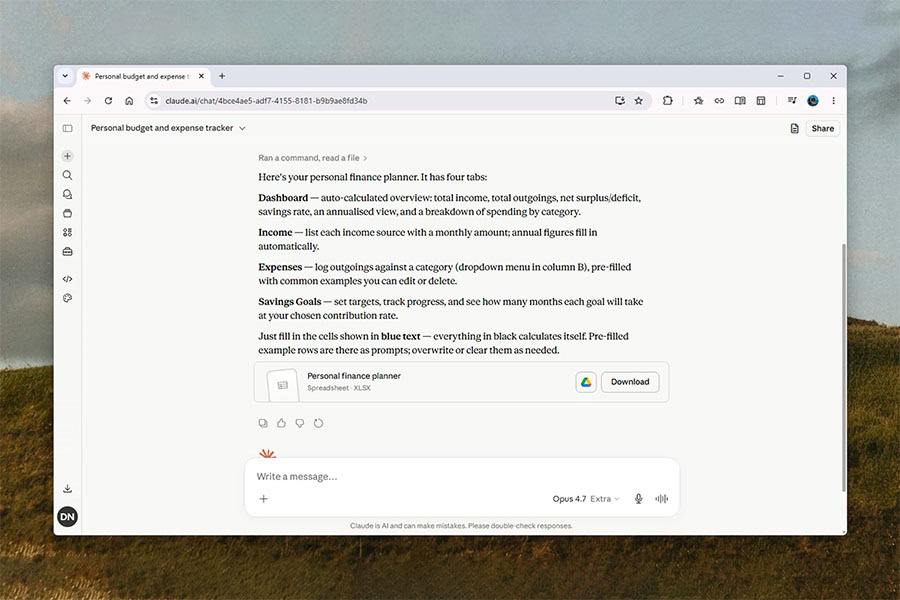Click the starred favorites icon in toolbar
Viewport: 900px width, 600px height.
pos(699,100)
